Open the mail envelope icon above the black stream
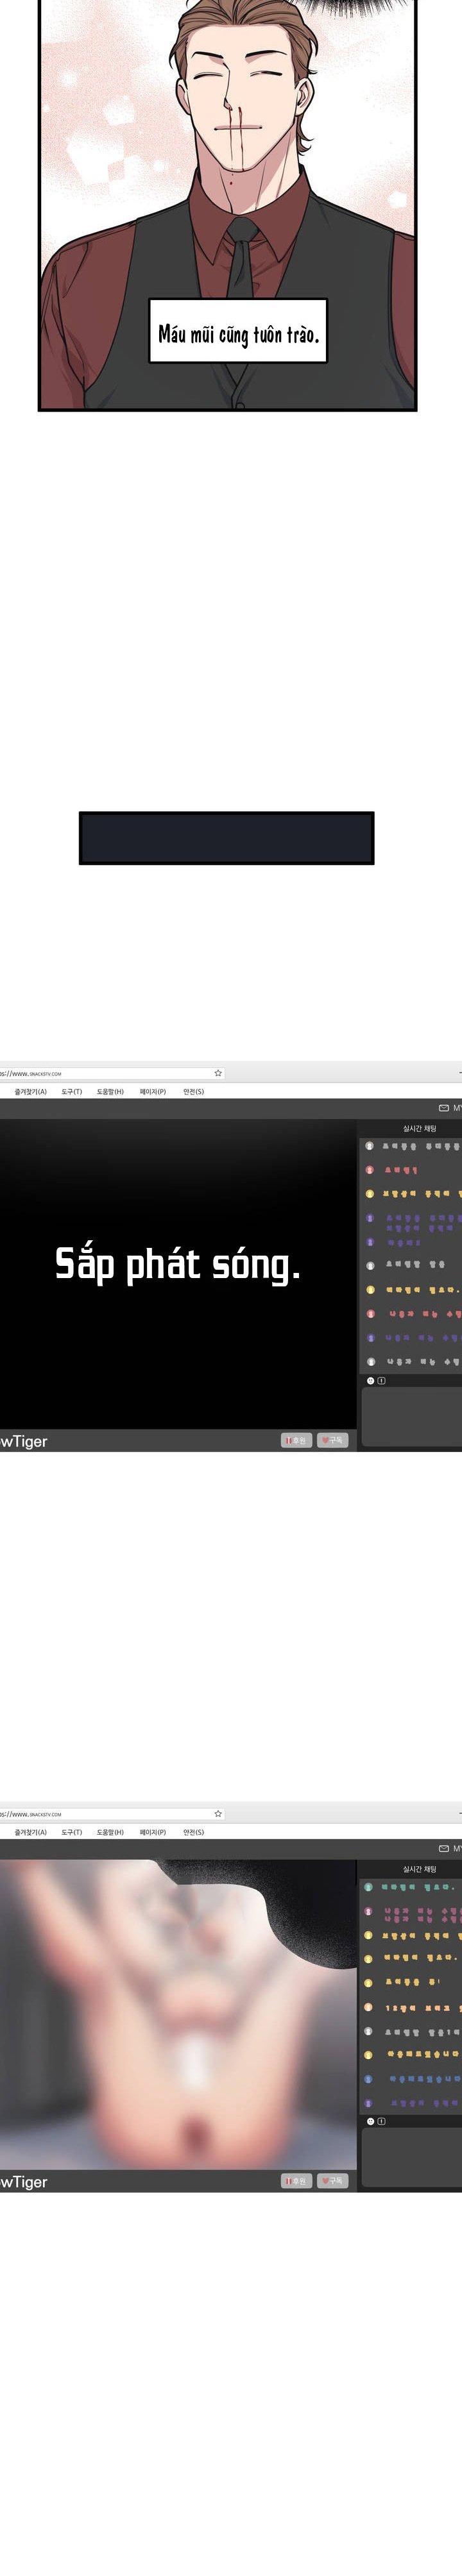The width and height of the screenshot is (462, 2576). click(444, 1108)
